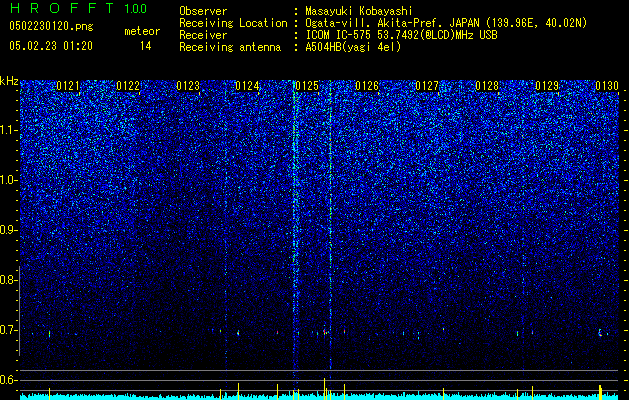Click the 'meteor' count label
Image resolution: width=629 pixels, height=400 pixels.
[x=142, y=31]
